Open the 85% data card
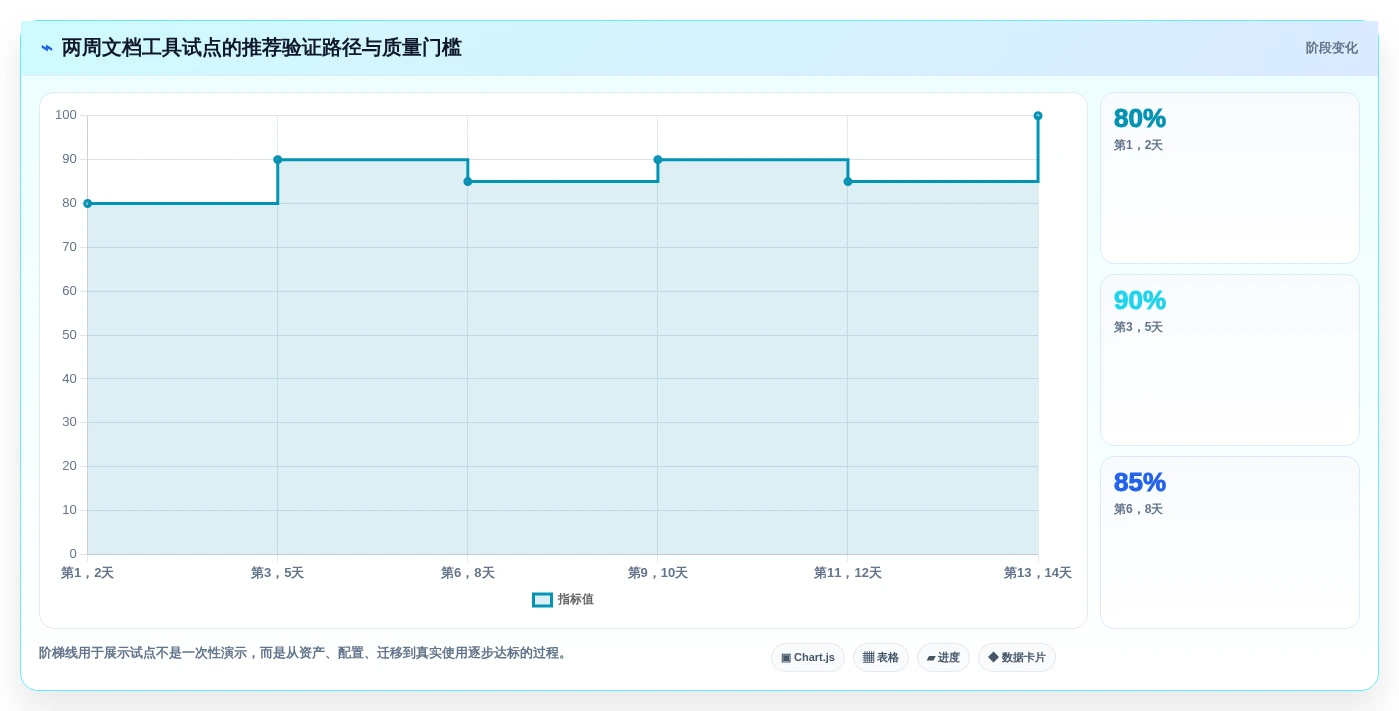The width and height of the screenshot is (1399, 711). [1230, 543]
